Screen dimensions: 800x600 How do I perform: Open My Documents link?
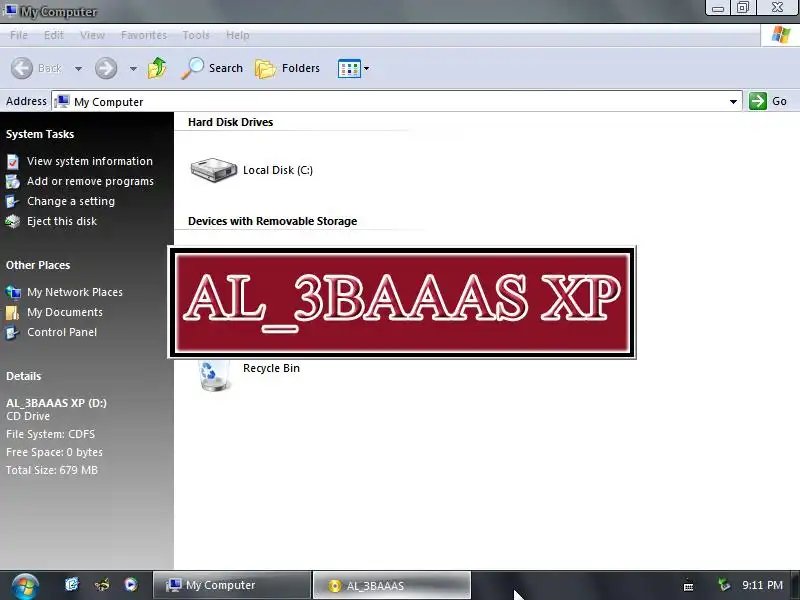click(65, 312)
